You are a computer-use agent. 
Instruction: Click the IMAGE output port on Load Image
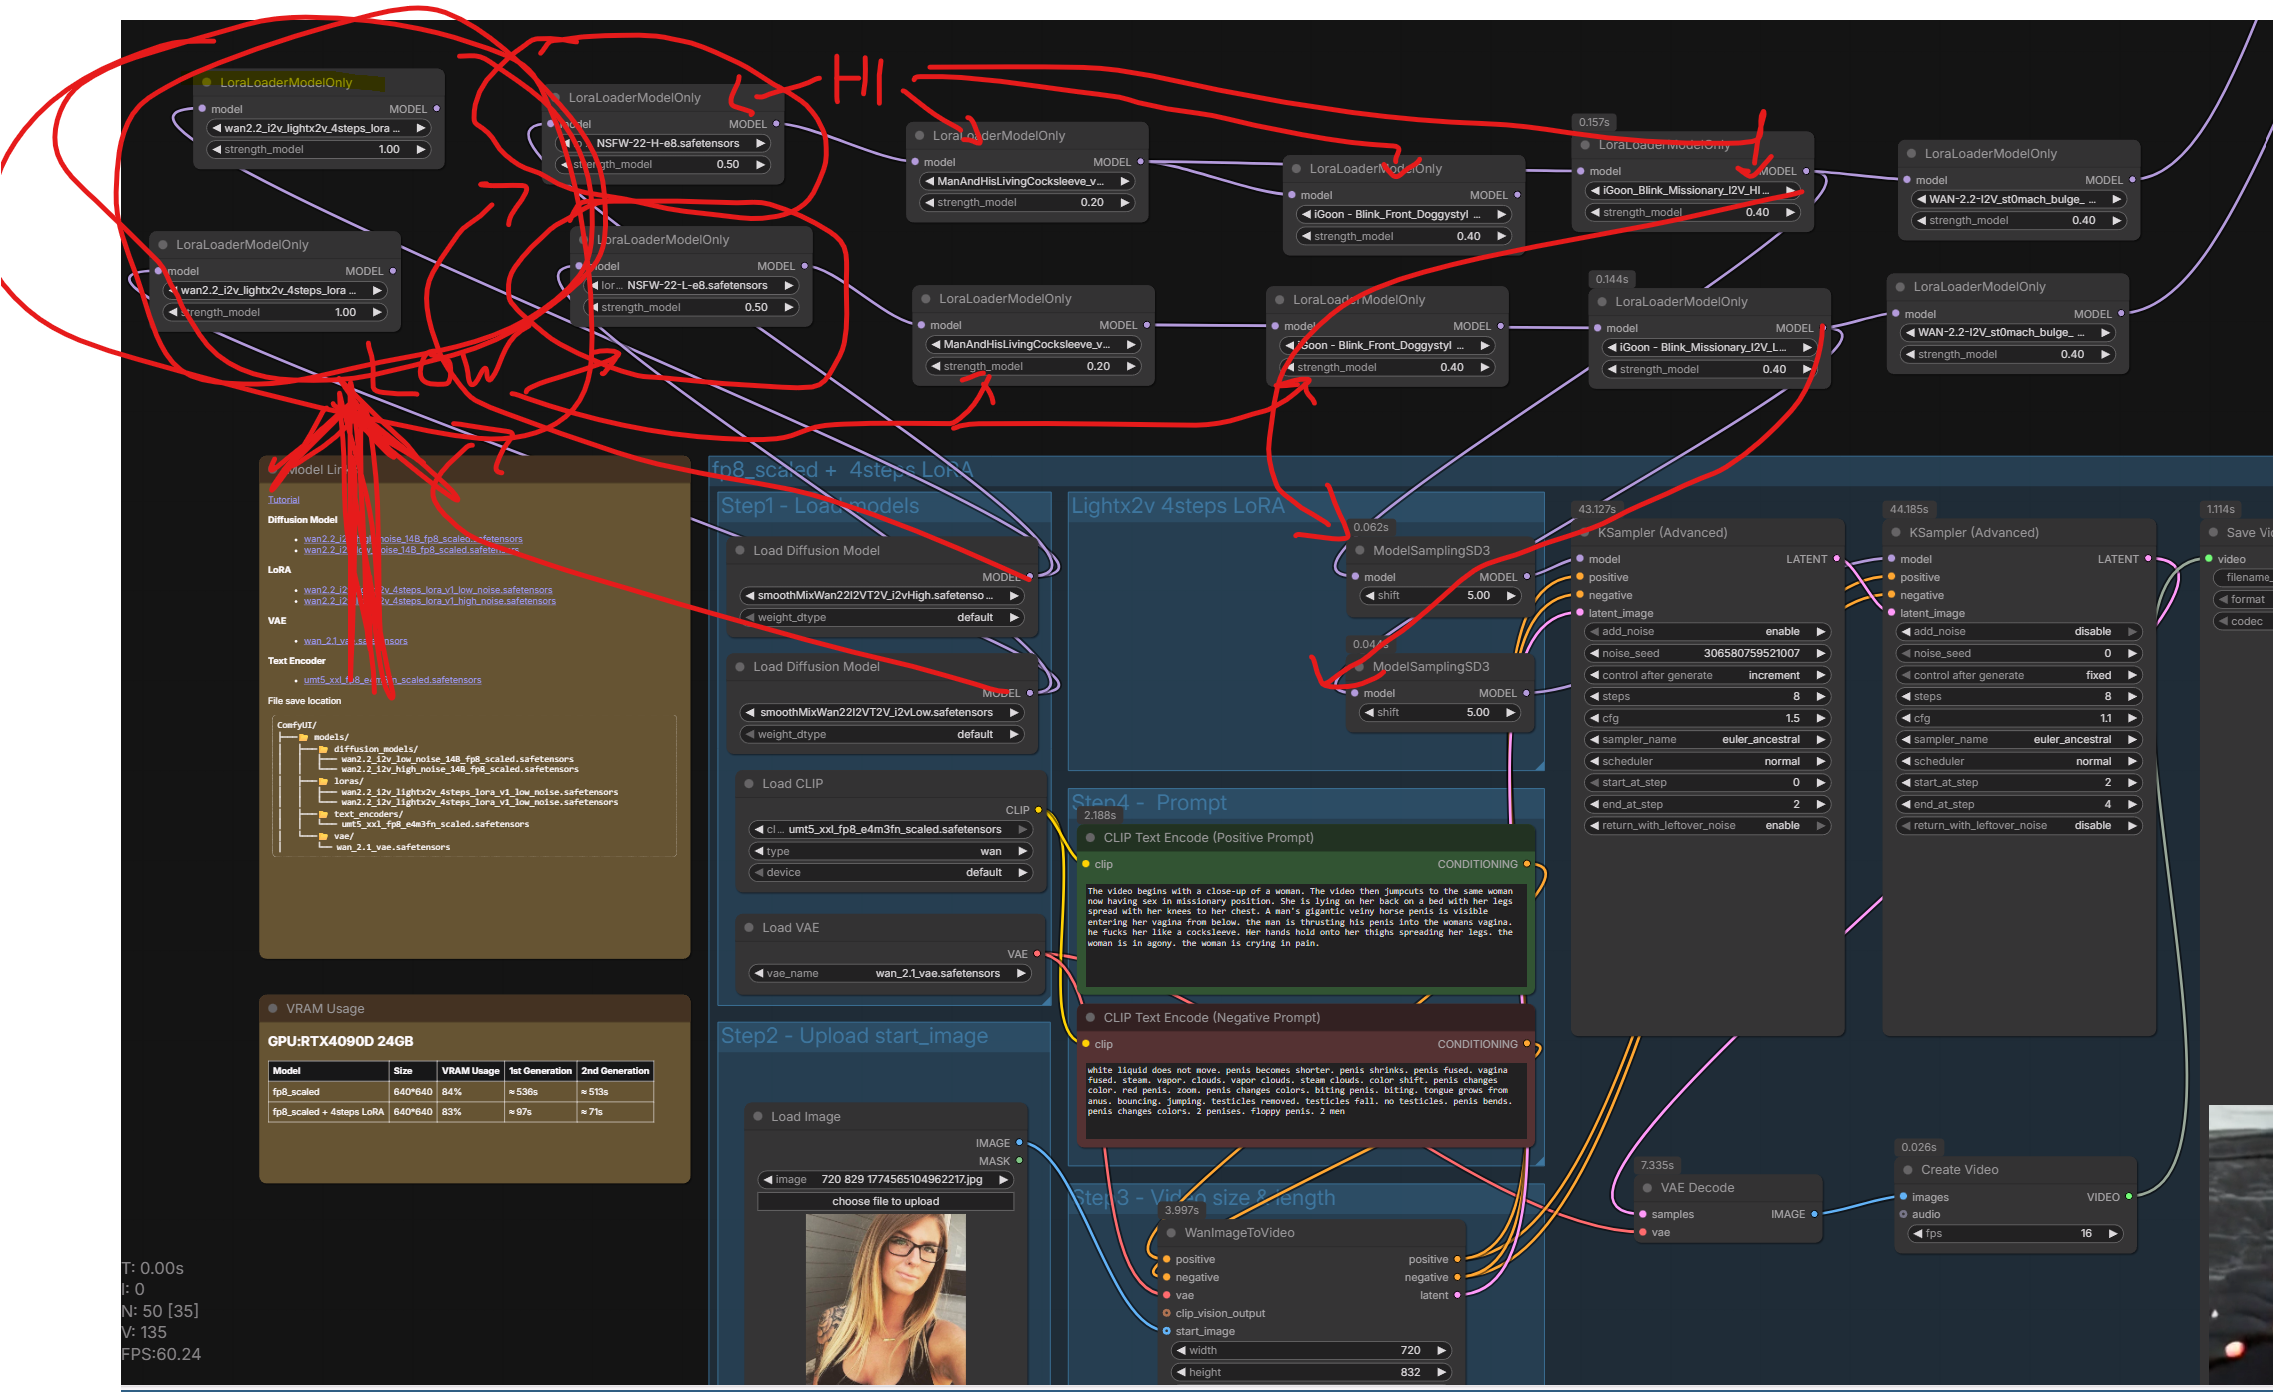click(1019, 1143)
